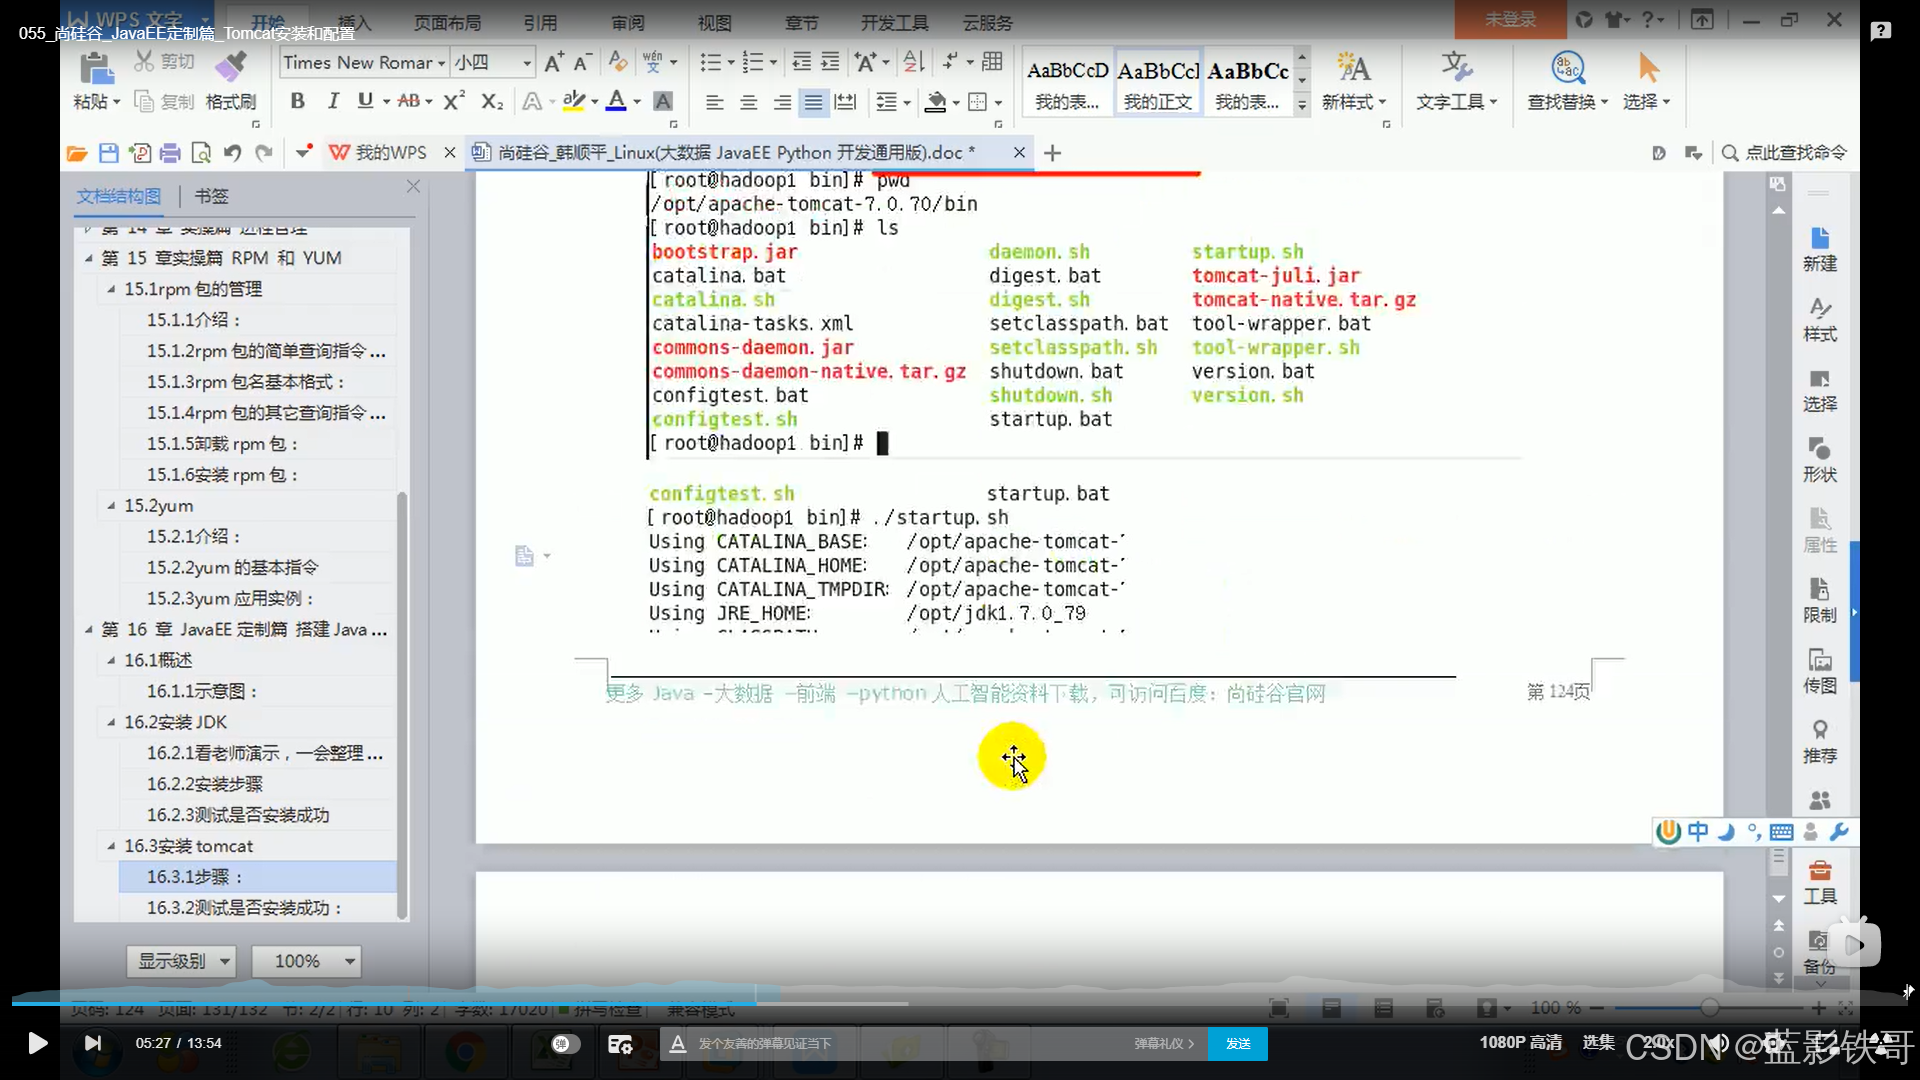Toggle Bold formatting in the ribbon
1920x1080 pixels.
(297, 101)
